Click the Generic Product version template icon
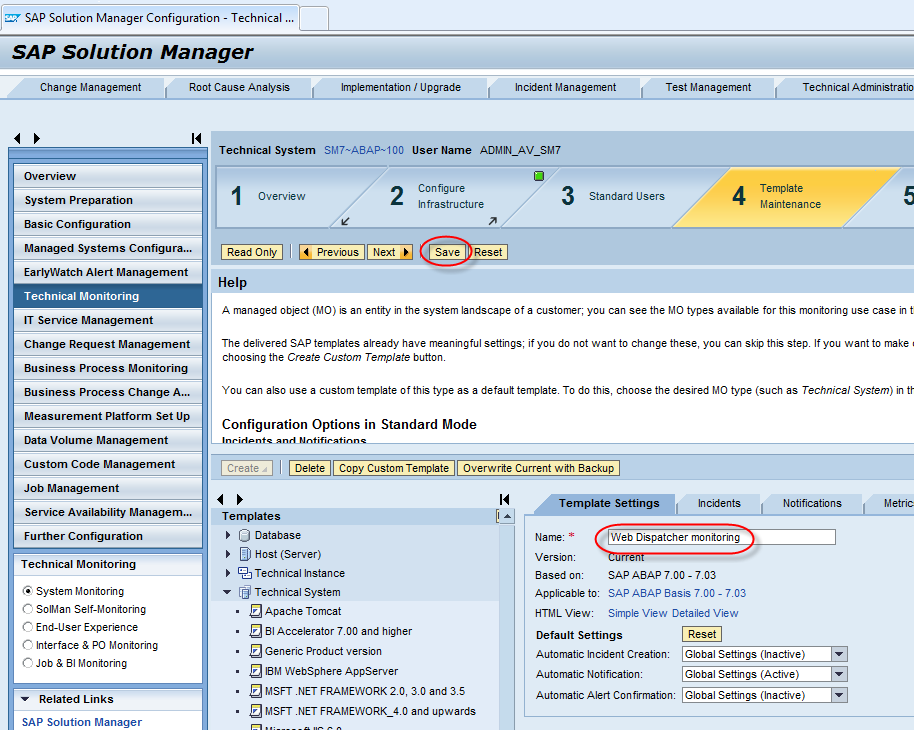This screenshot has width=914, height=730. [255, 651]
